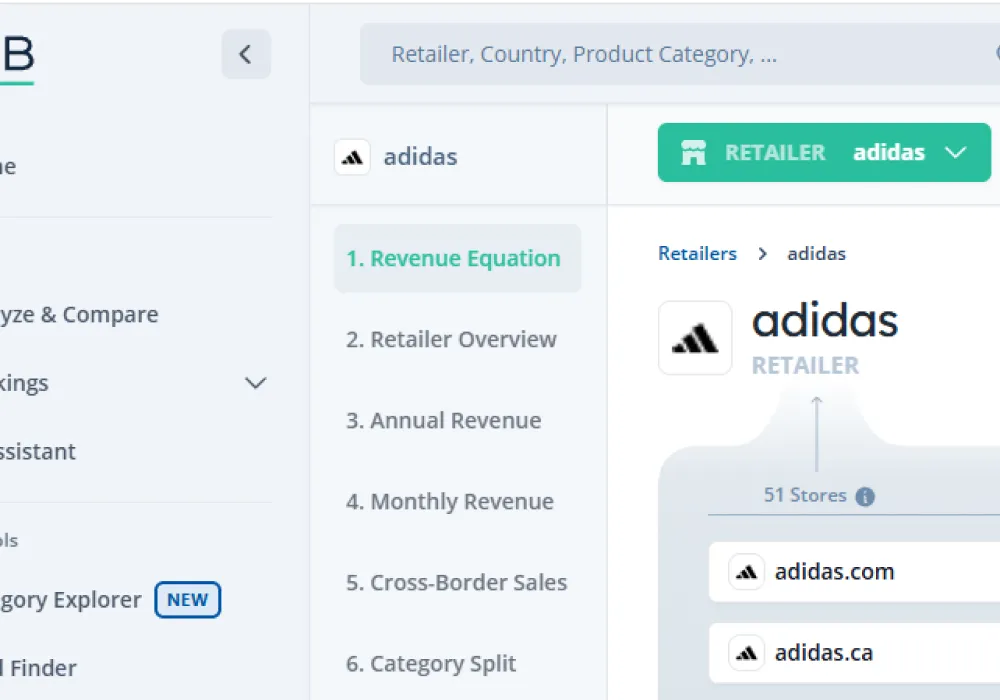
Task: Open Analyze & Compare in sidebar
Action: click(x=80, y=315)
